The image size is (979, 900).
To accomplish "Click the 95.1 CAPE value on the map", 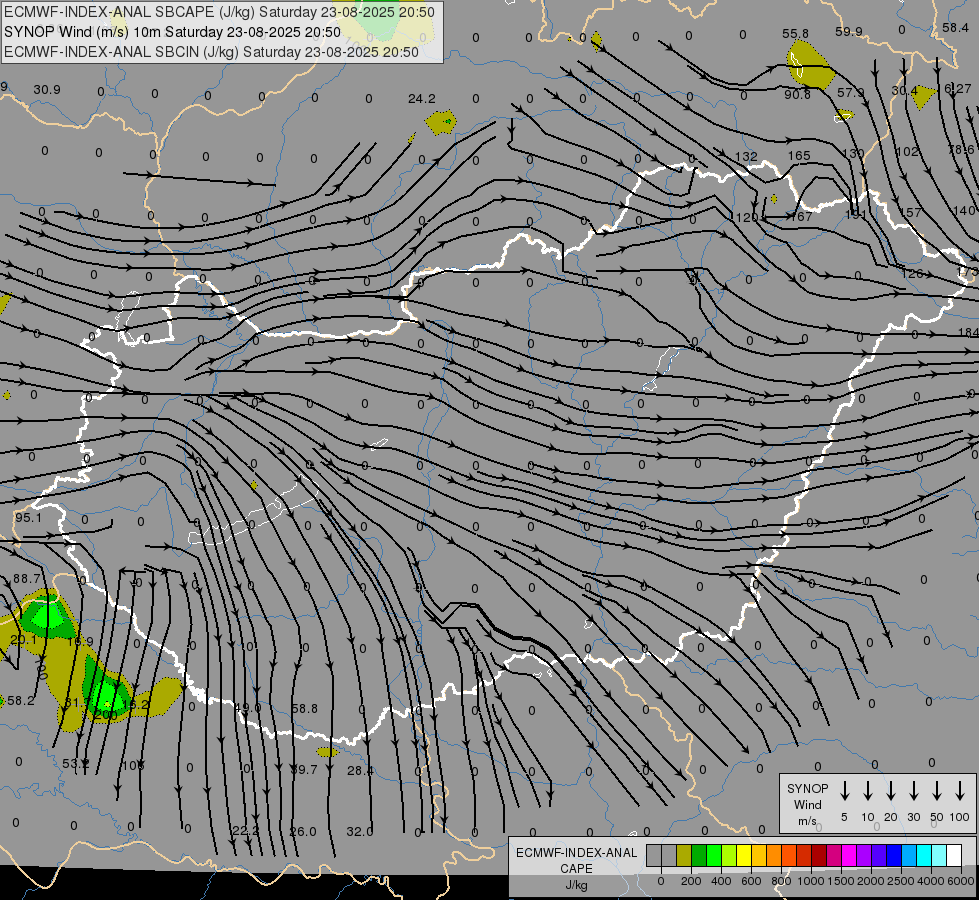I will pyautogui.click(x=28, y=518).
